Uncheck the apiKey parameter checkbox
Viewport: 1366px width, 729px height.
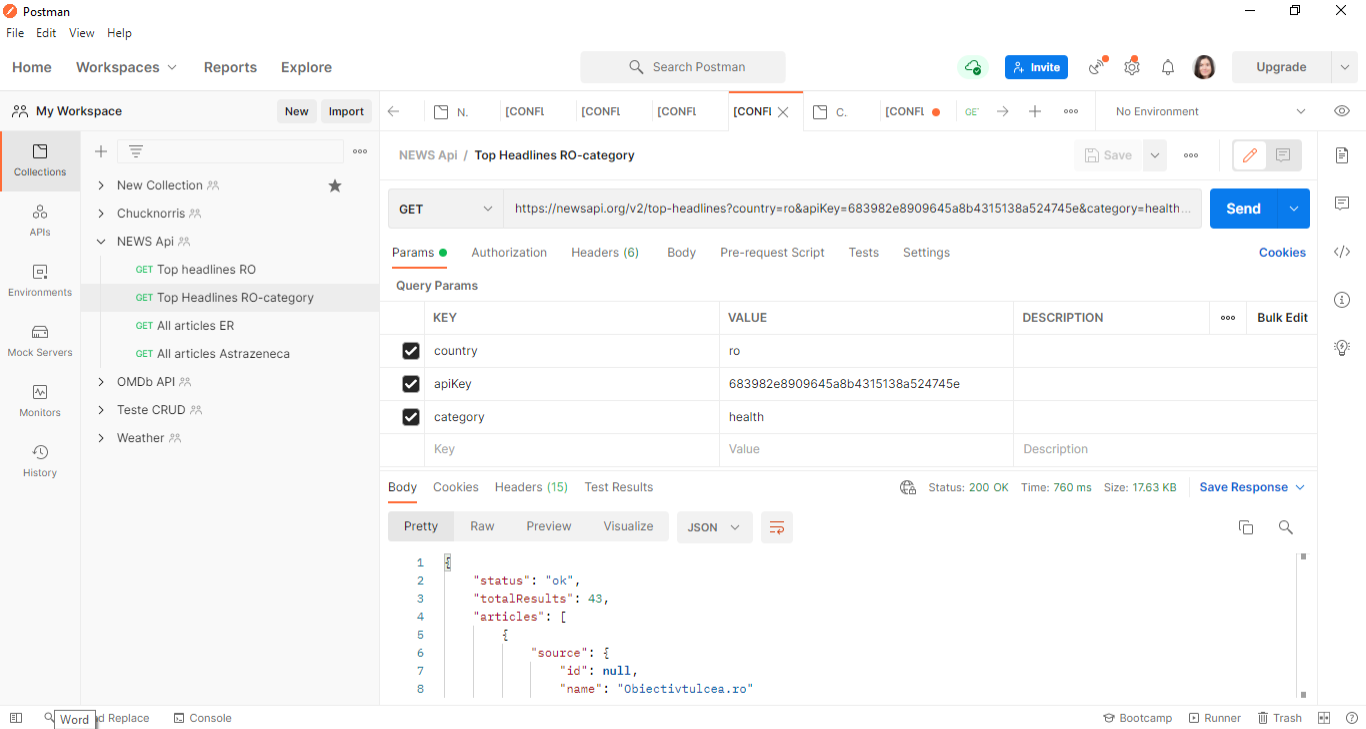[x=410, y=384]
